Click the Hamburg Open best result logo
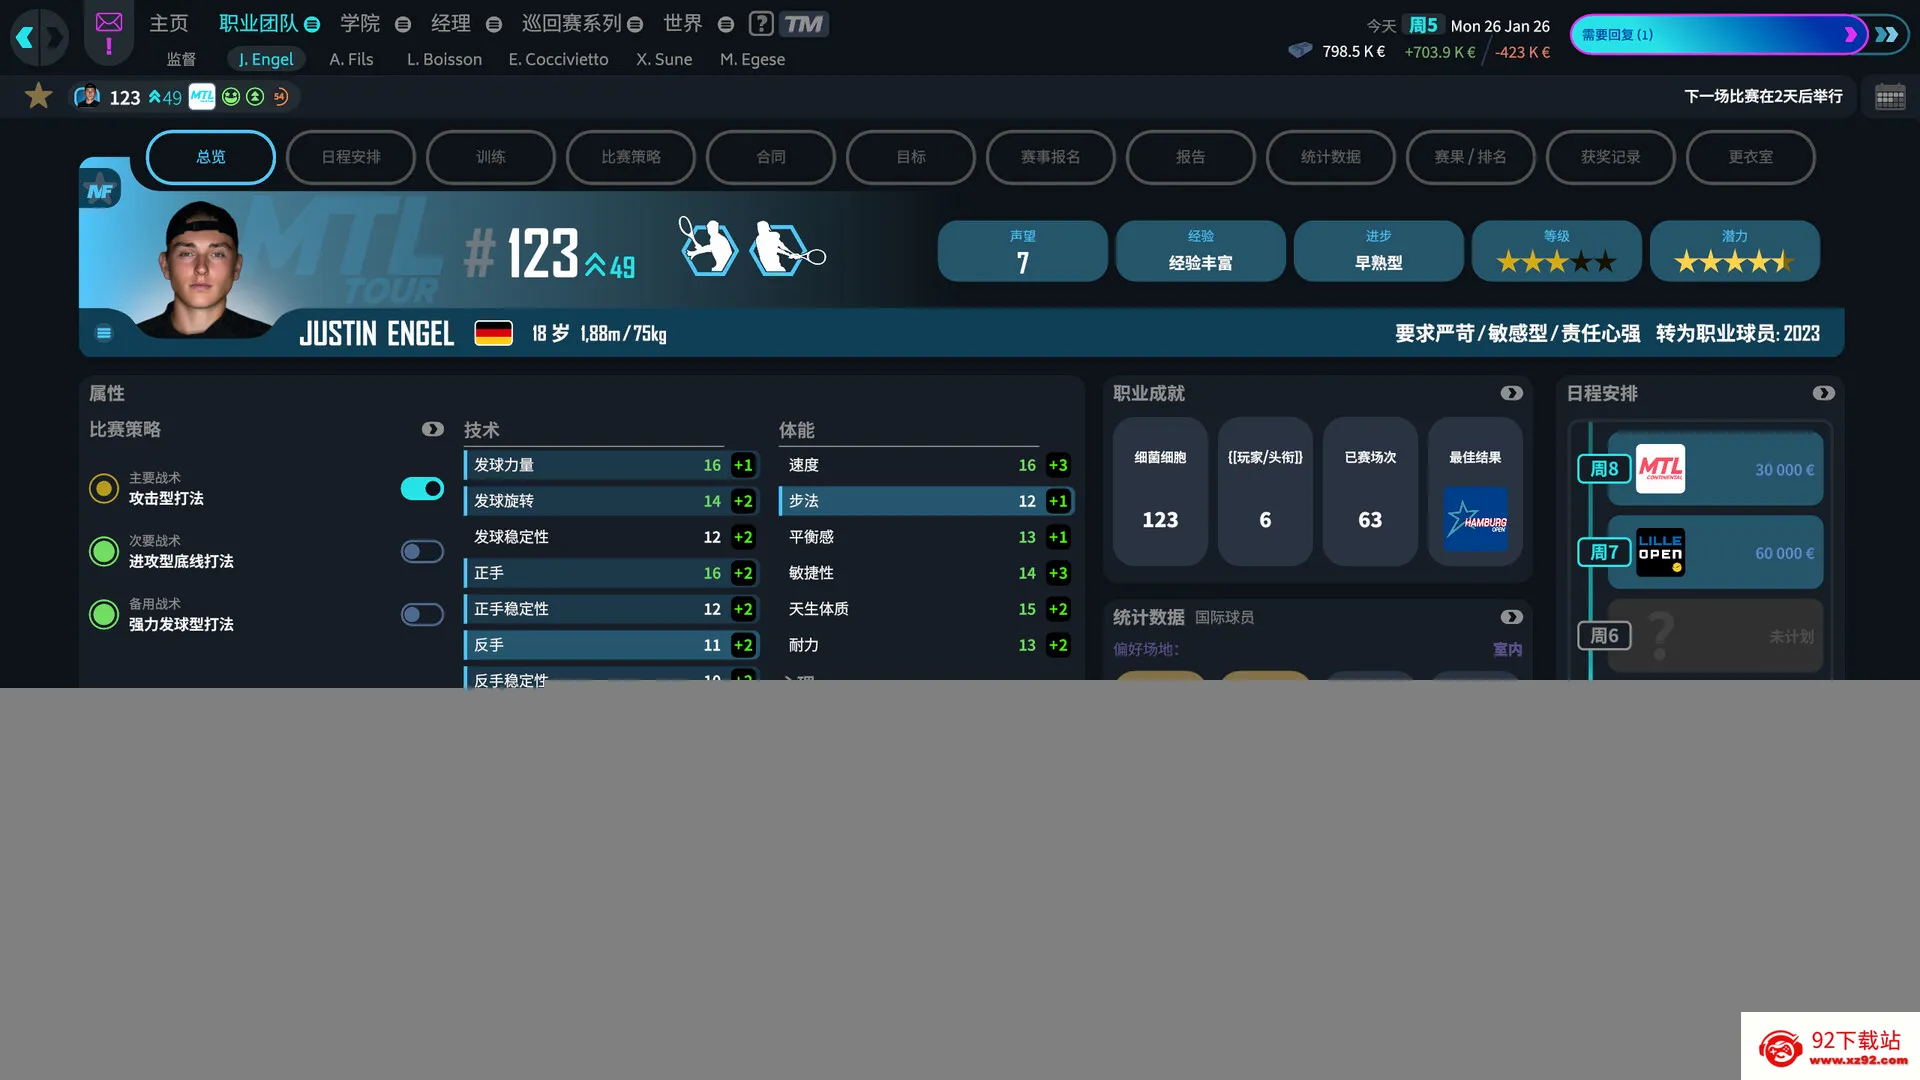The image size is (1920, 1080). [1476, 519]
